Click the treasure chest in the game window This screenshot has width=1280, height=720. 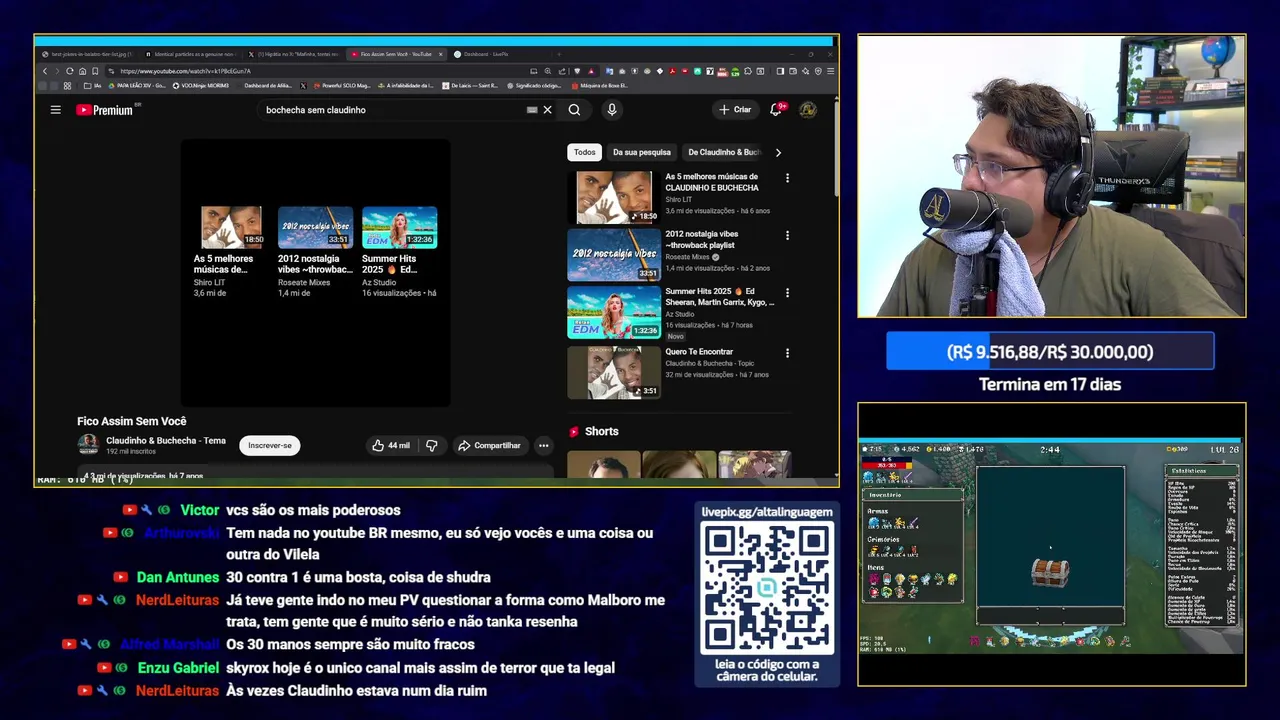[1050, 572]
